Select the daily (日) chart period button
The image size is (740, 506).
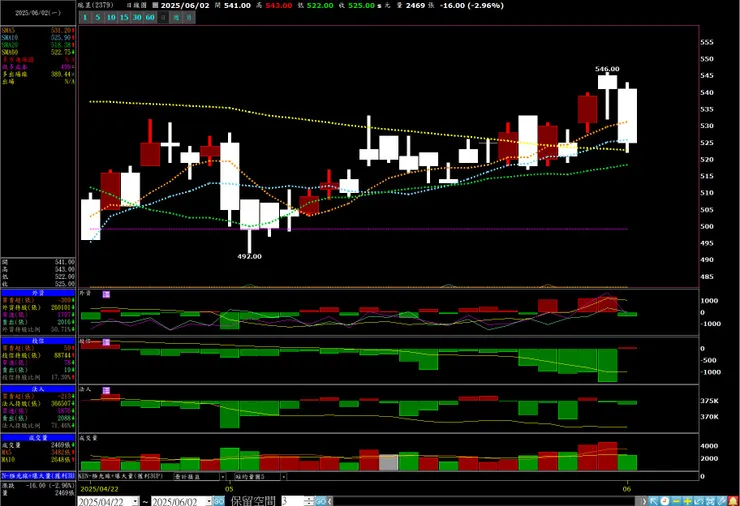tap(163, 17)
